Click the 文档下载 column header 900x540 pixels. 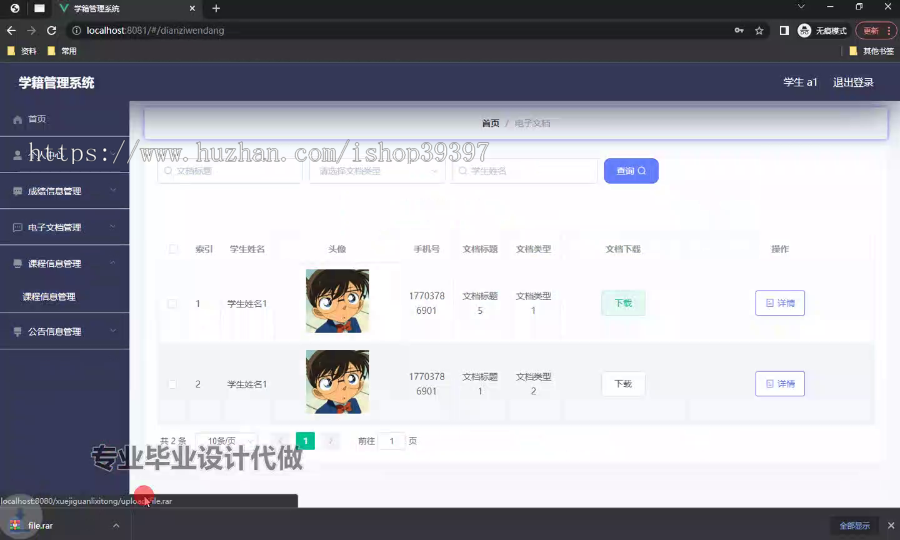coord(623,249)
